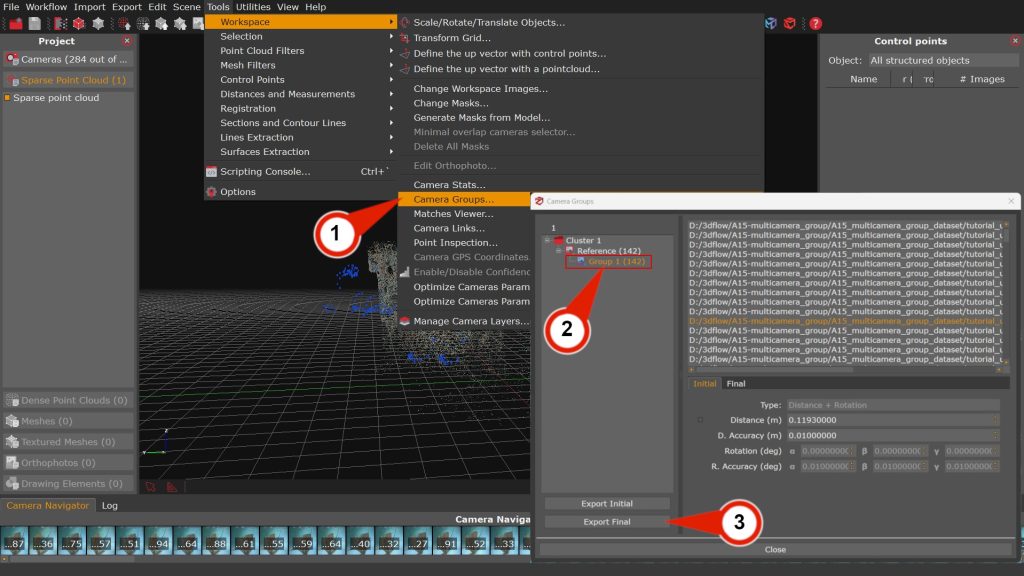
Task: Click the Scripting Console menu icon
Action: (x=211, y=172)
